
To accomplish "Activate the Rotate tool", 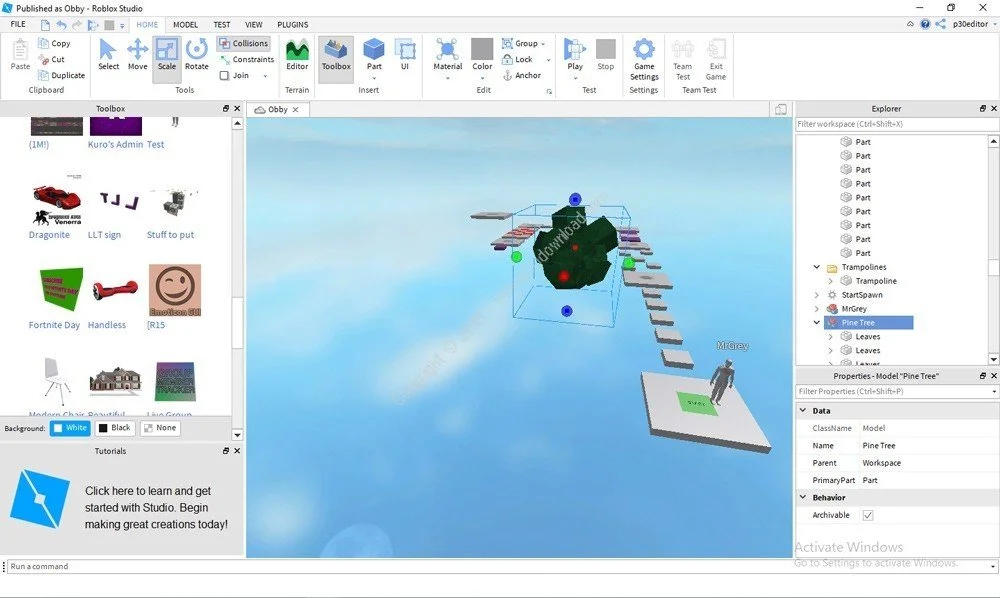I will [x=196, y=54].
